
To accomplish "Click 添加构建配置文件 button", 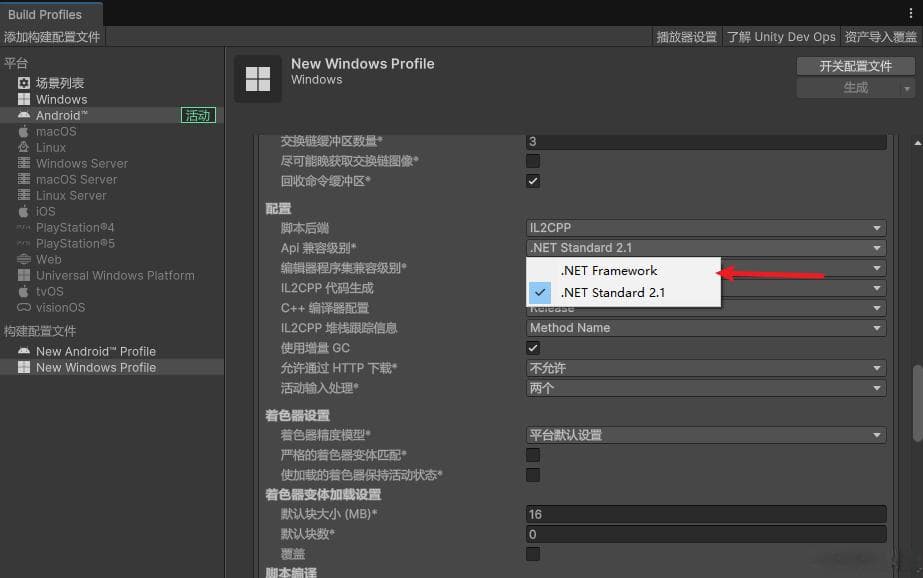I will tap(52, 37).
